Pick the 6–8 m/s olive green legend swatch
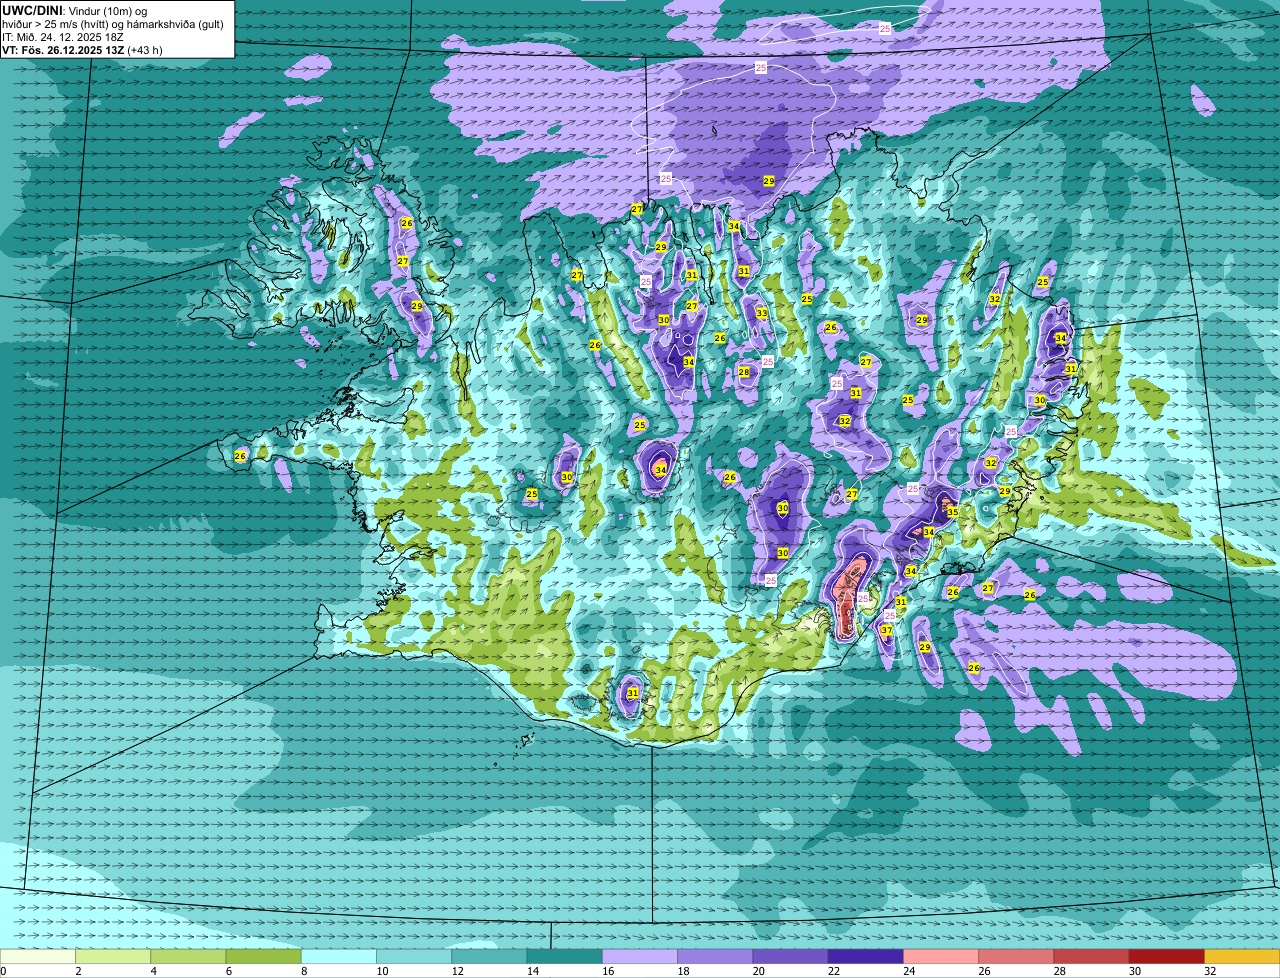The width and height of the screenshot is (1280, 978). [x=263, y=956]
